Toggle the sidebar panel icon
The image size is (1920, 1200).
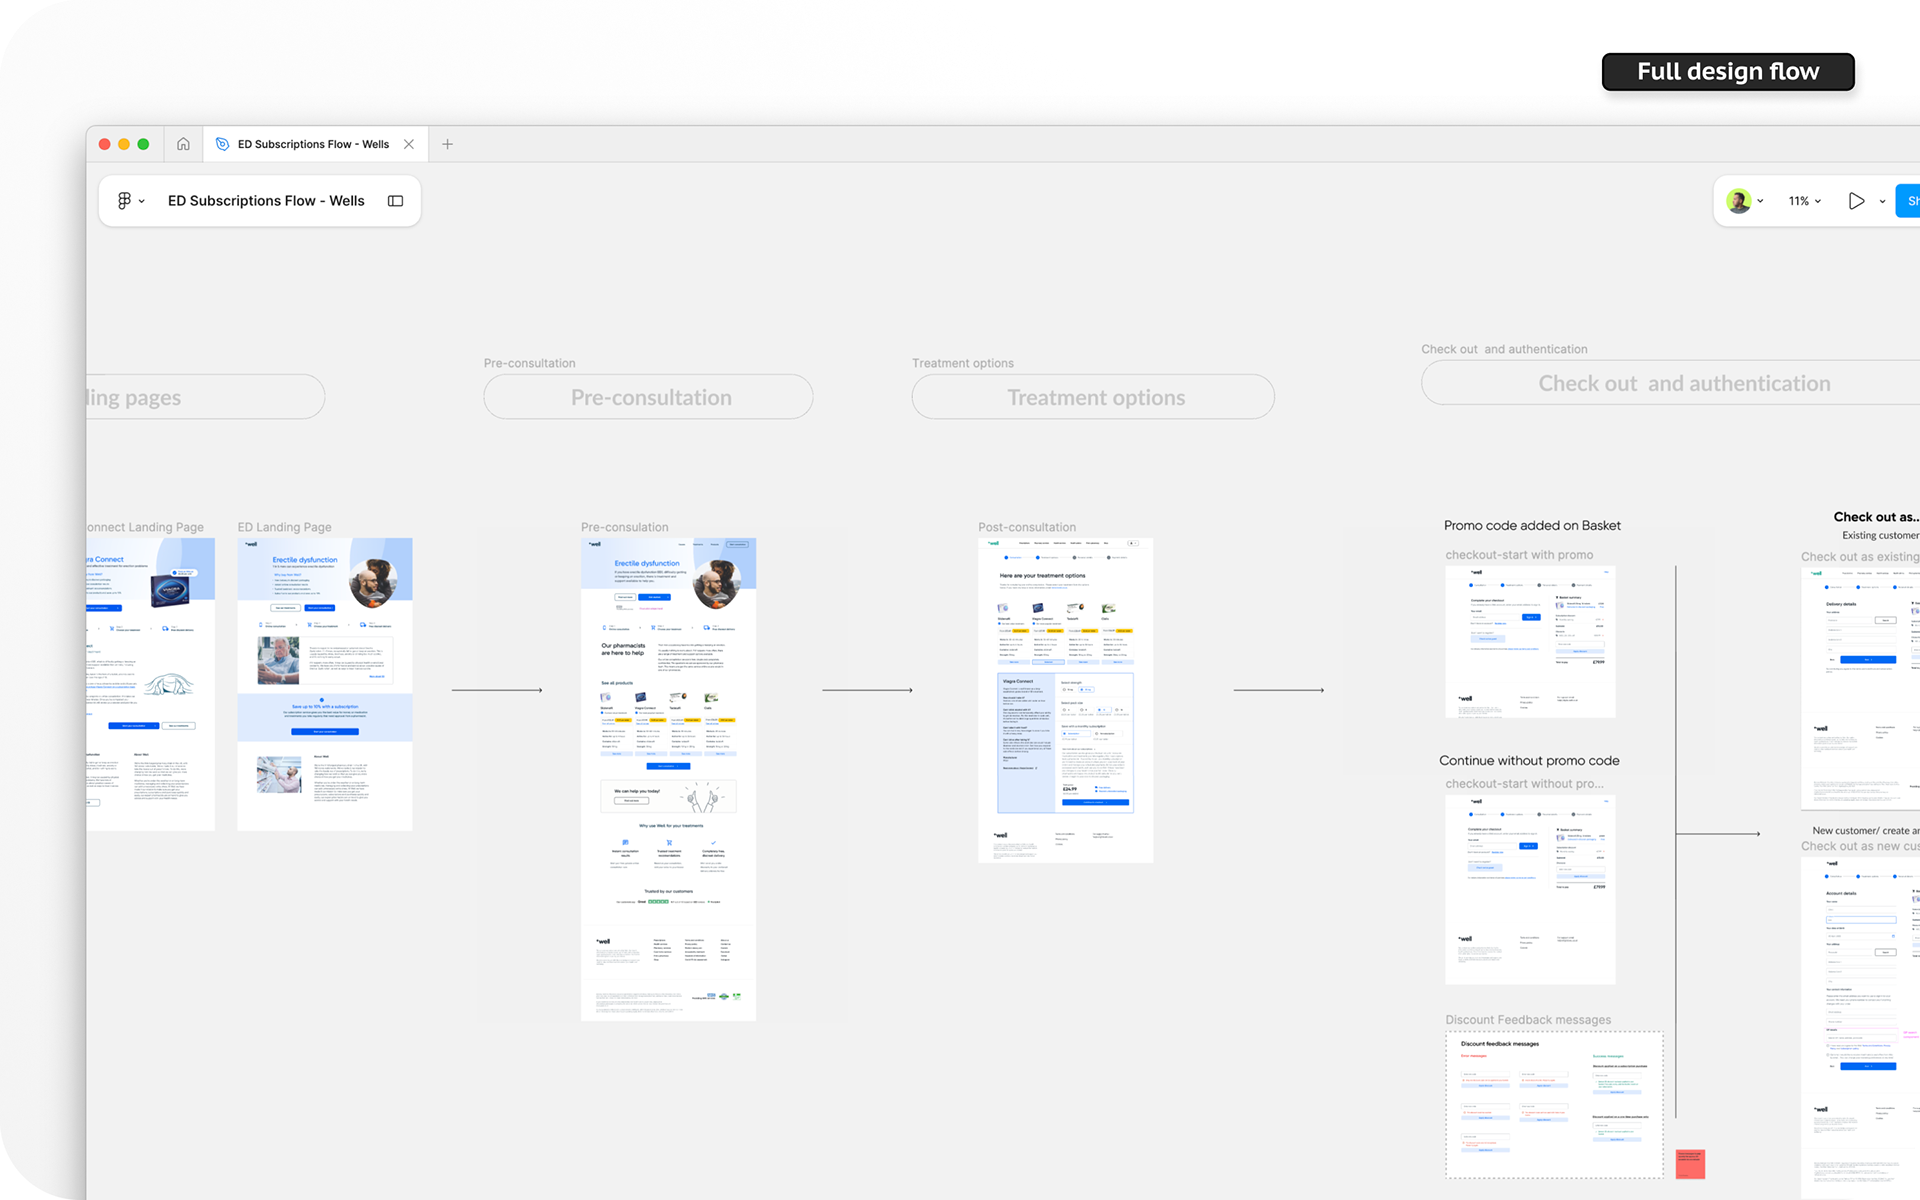pos(396,201)
